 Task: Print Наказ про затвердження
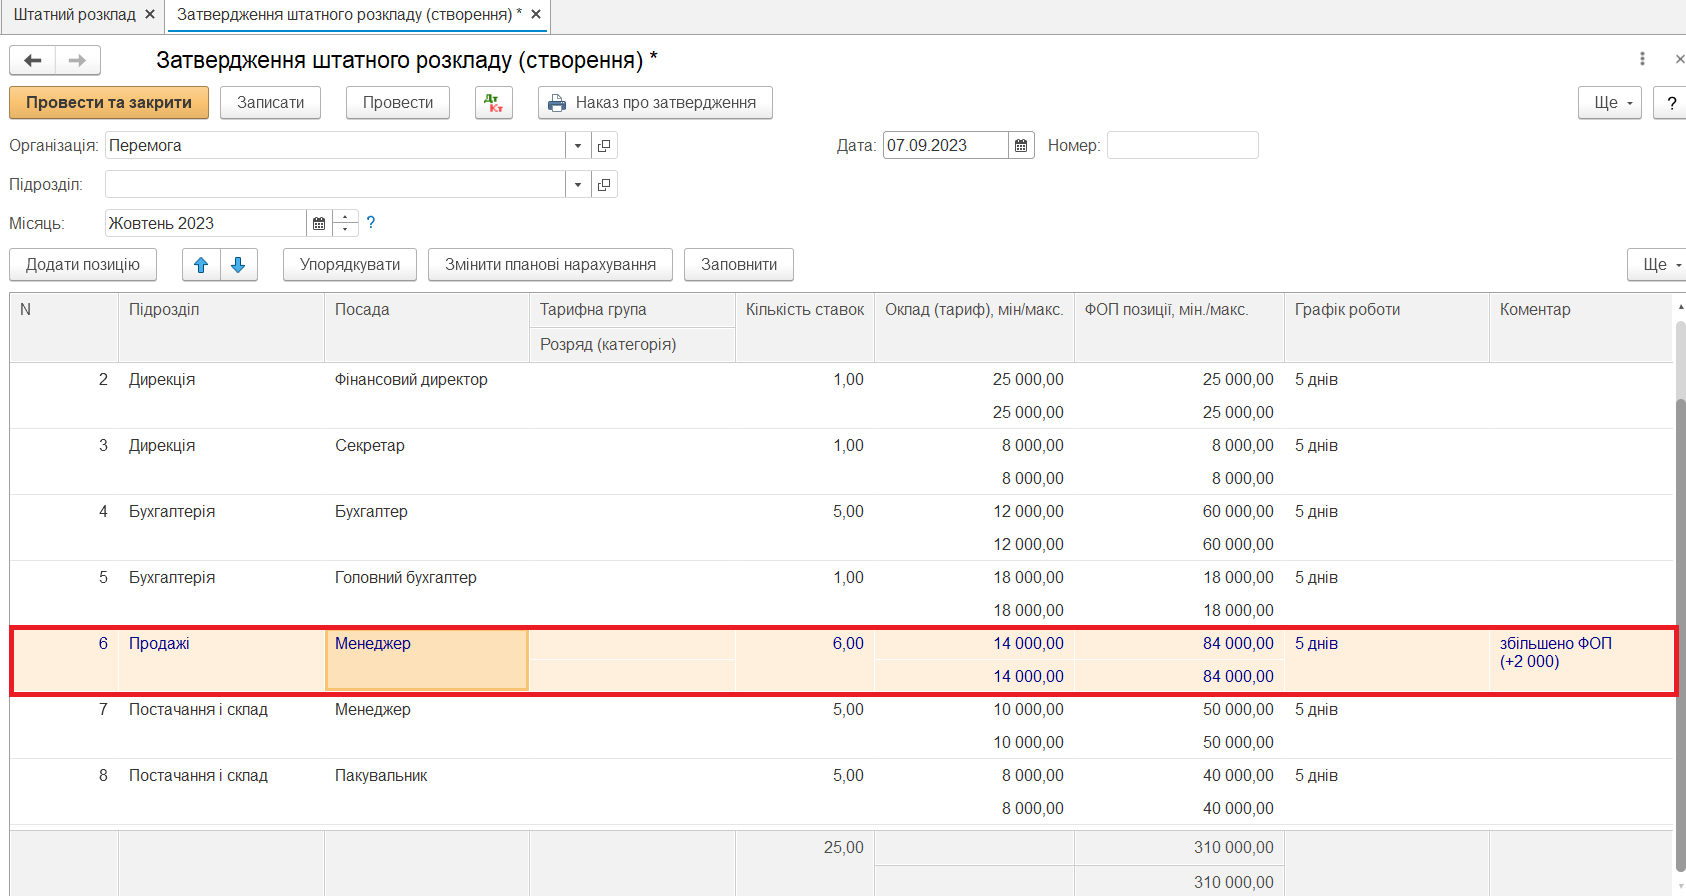pos(655,103)
